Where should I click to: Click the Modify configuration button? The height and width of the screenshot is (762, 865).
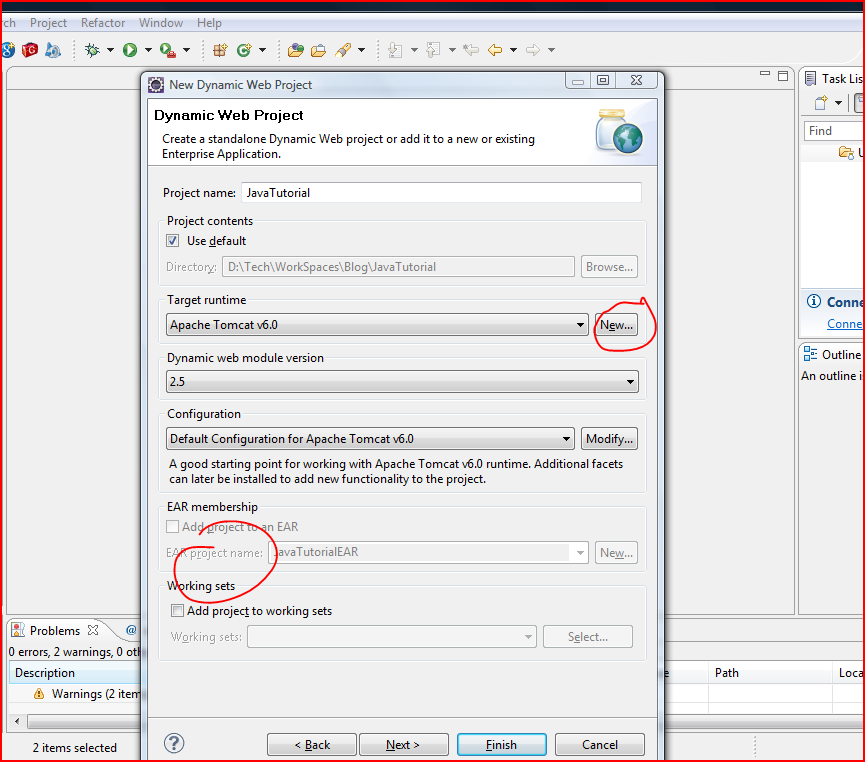click(609, 439)
